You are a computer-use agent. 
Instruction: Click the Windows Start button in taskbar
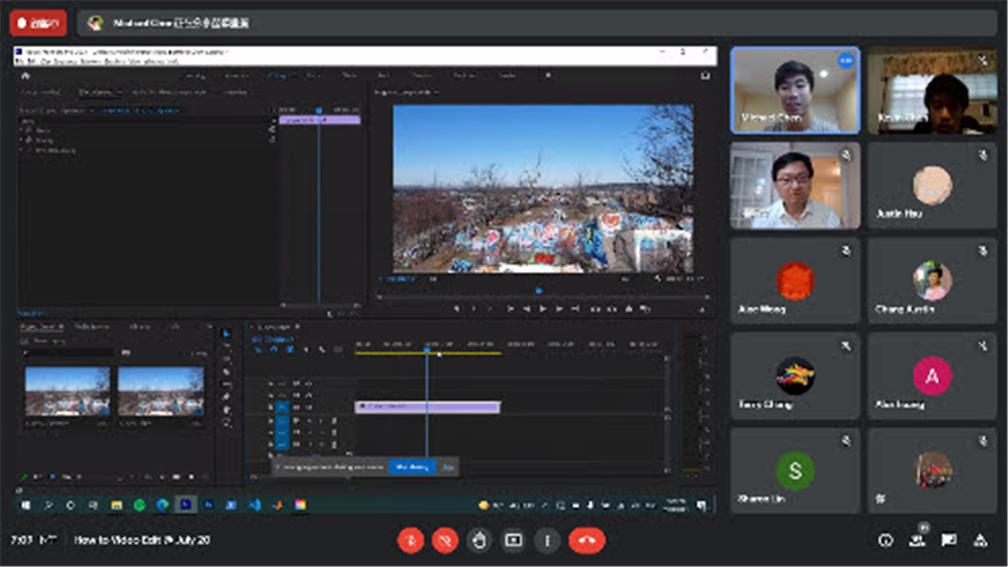coord(24,505)
